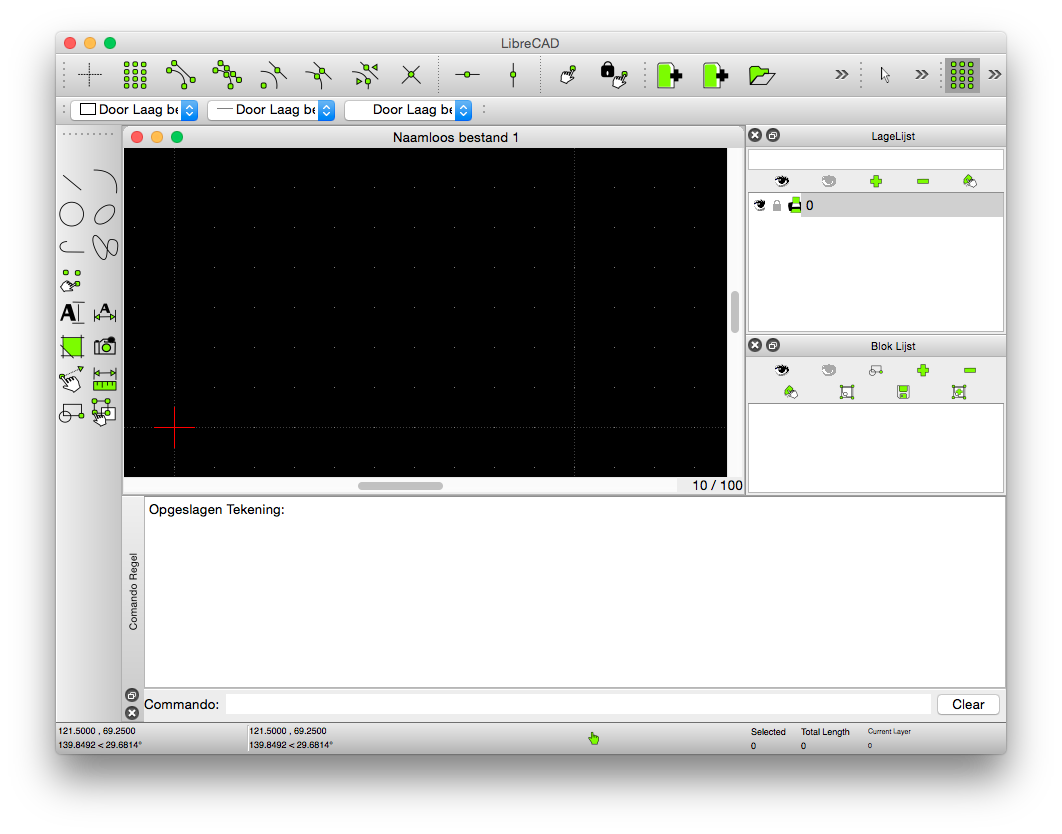Image resolution: width=1062 pixels, height=834 pixels.
Task: Expand hidden toolbar items with right chevron
Action: [x=841, y=75]
